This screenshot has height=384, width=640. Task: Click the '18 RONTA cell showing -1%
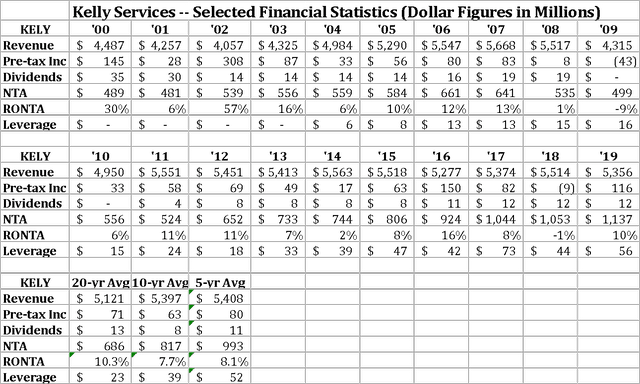[x=550, y=235]
